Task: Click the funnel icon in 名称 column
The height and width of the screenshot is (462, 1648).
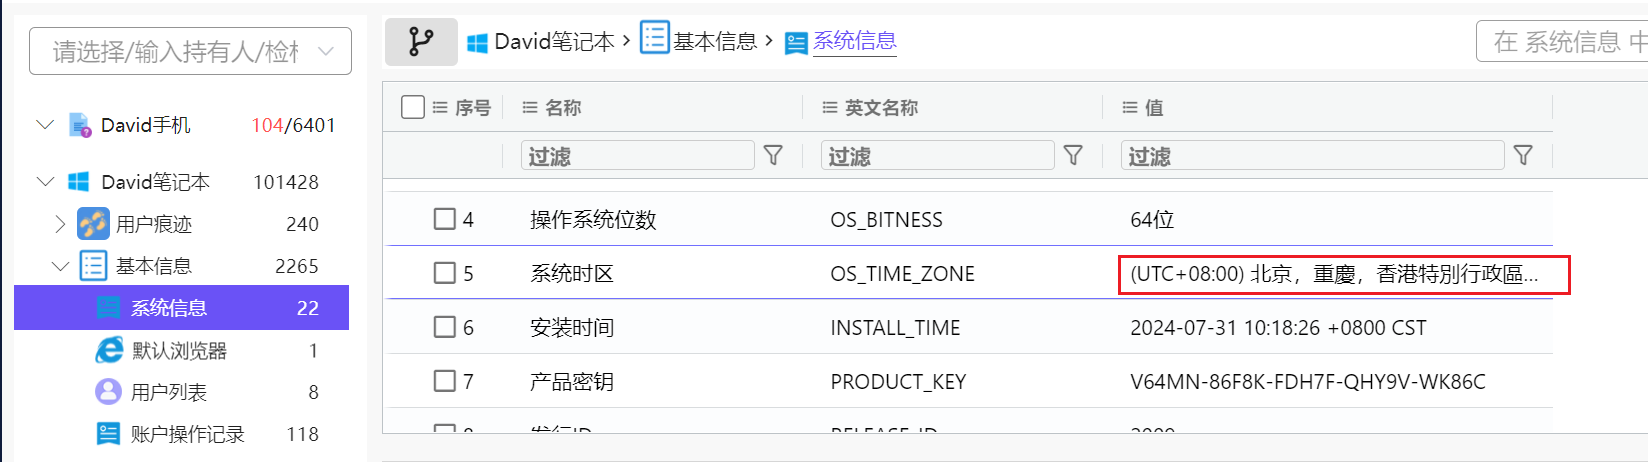Action: point(773,155)
